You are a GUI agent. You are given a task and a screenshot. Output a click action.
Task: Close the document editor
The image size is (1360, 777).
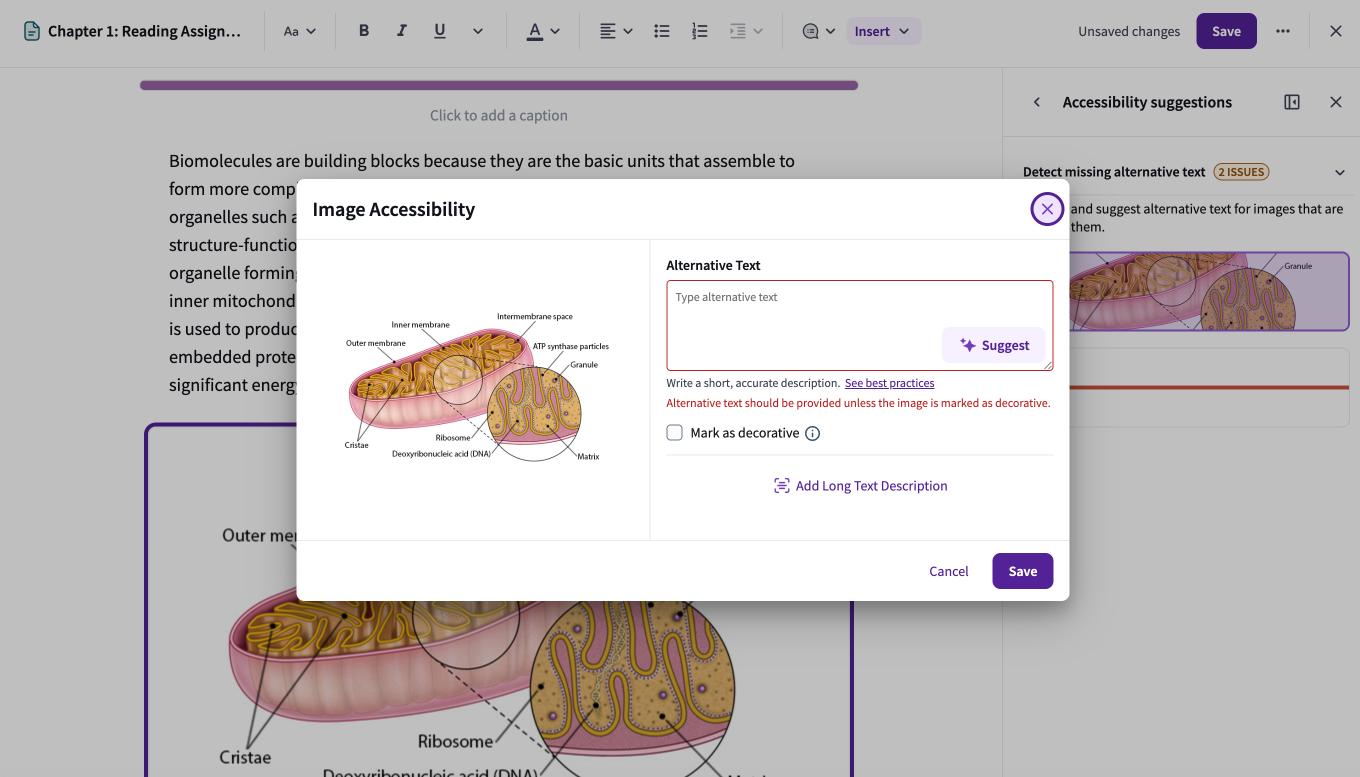pyautogui.click(x=1336, y=31)
